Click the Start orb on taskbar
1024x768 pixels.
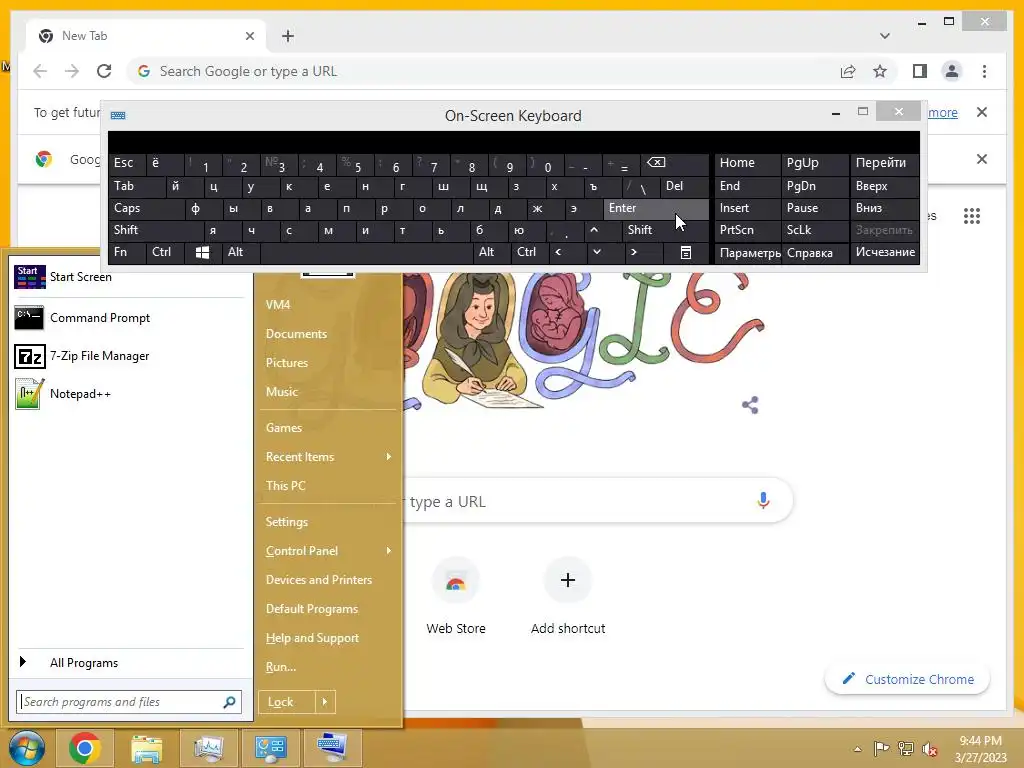coord(27,748)
